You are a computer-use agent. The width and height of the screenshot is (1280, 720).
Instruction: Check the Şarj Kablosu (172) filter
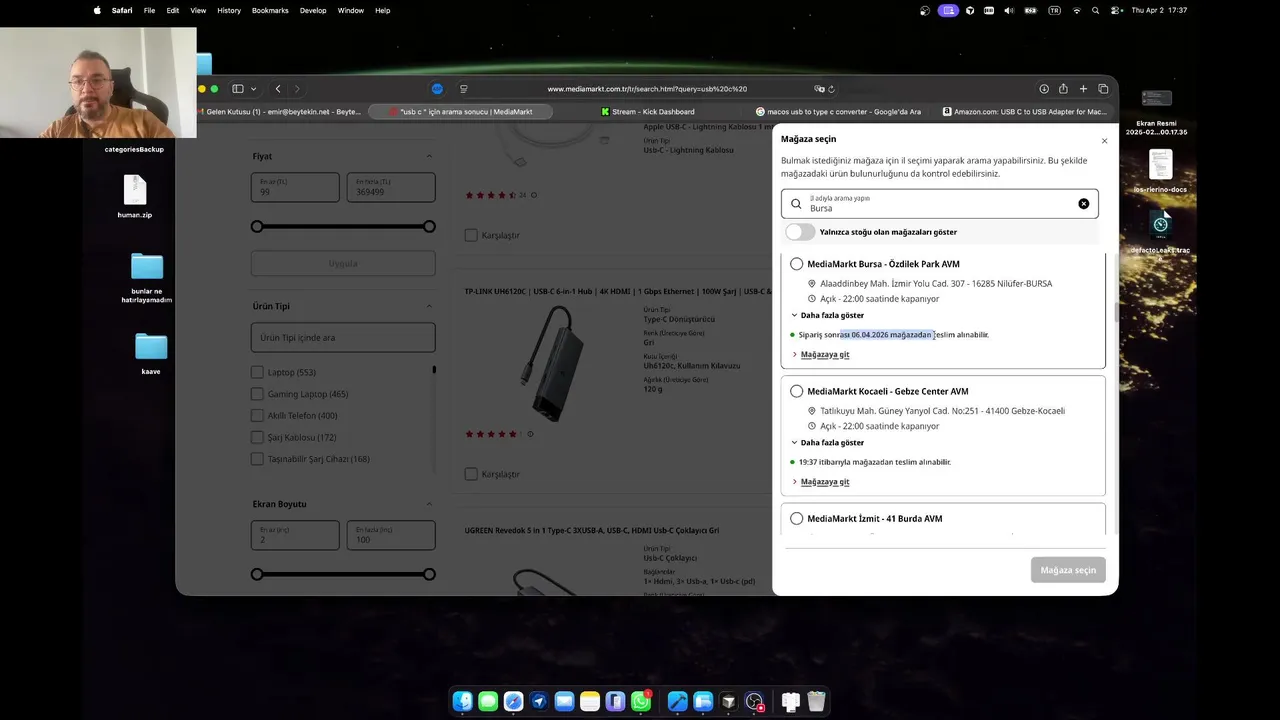(x=257, y=437)
